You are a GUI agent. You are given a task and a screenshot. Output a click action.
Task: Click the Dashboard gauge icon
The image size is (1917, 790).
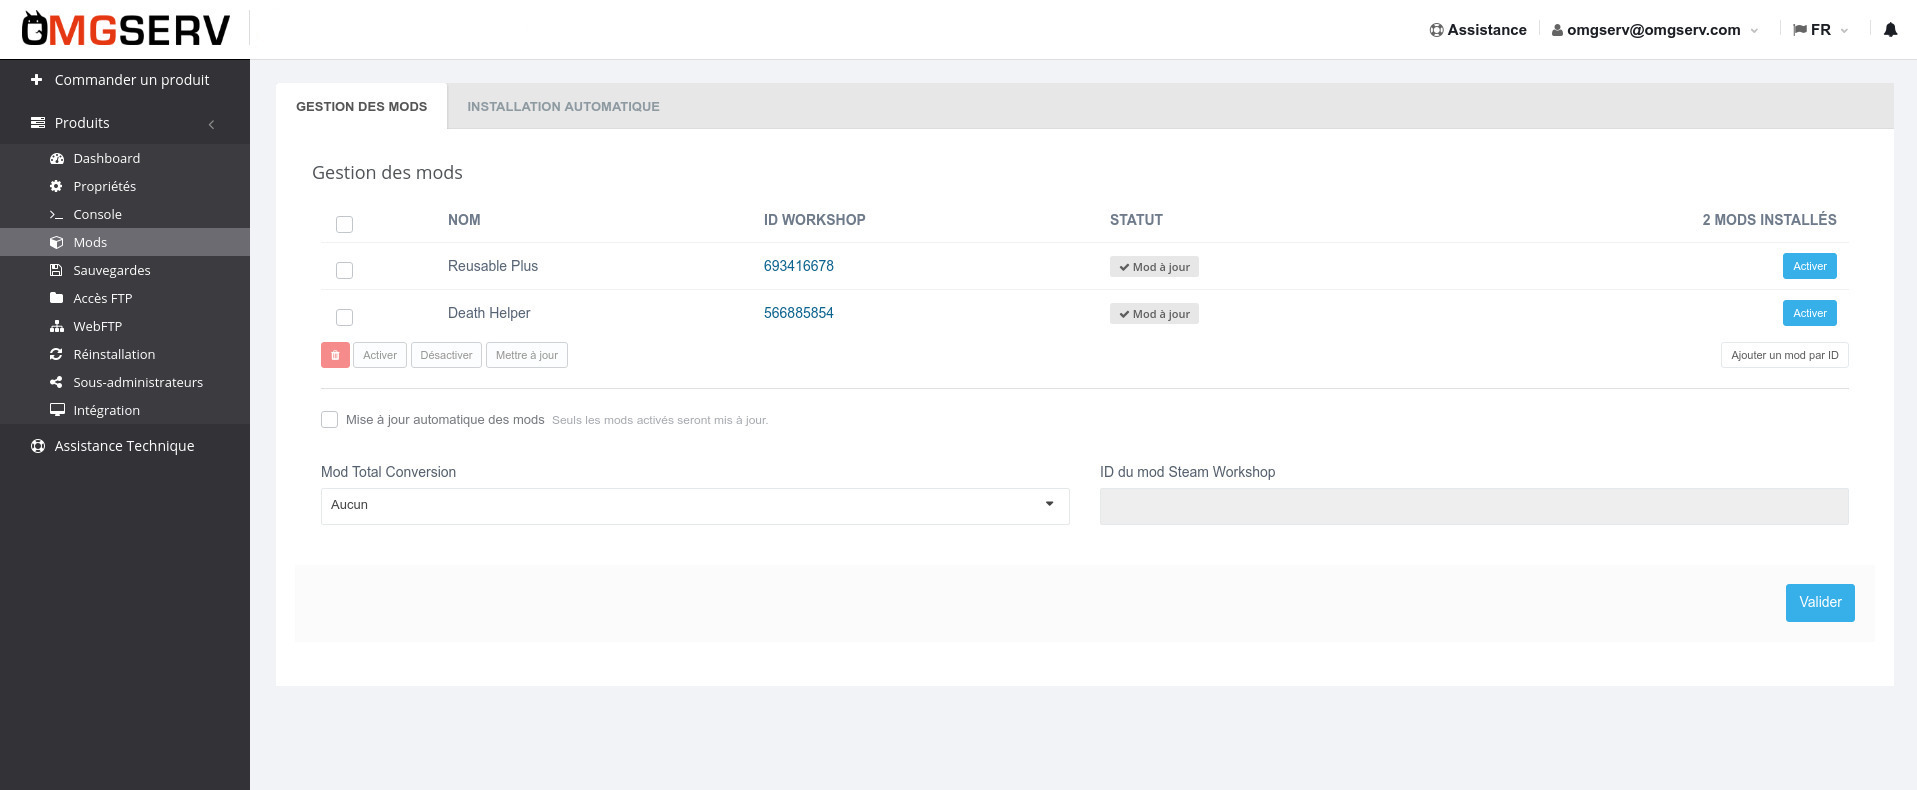57,159
